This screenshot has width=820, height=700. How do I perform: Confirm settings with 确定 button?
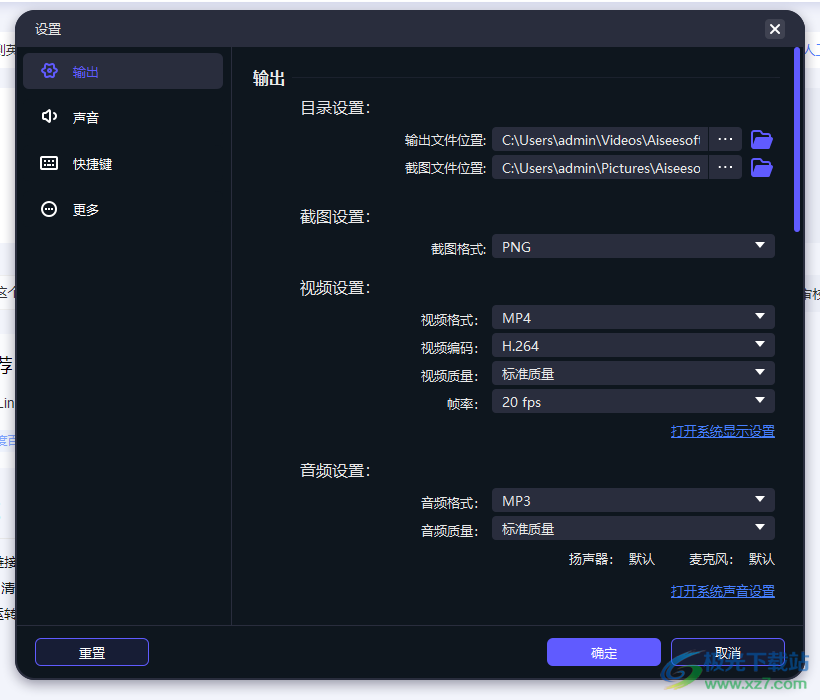[x=604, y=651]
